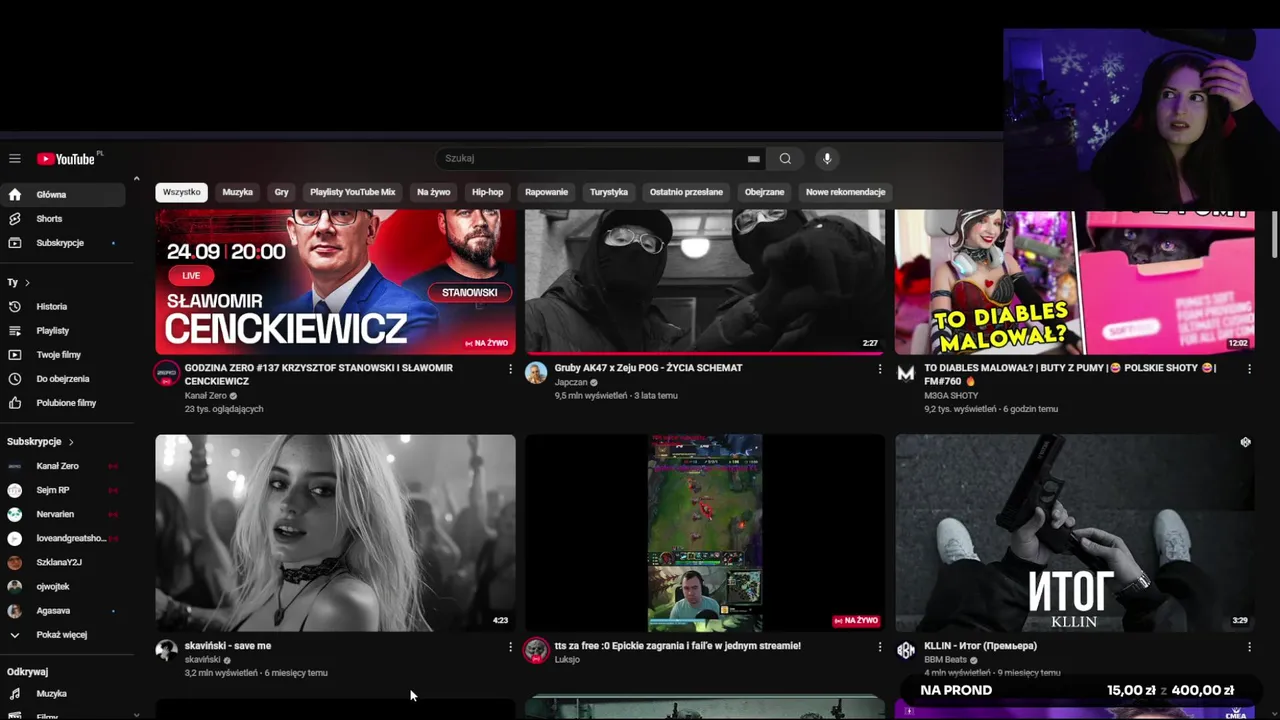Select the Rapowanie filter chip
Image resolution: width=1280 pixels, height=720 pixels.
[547, 192]
